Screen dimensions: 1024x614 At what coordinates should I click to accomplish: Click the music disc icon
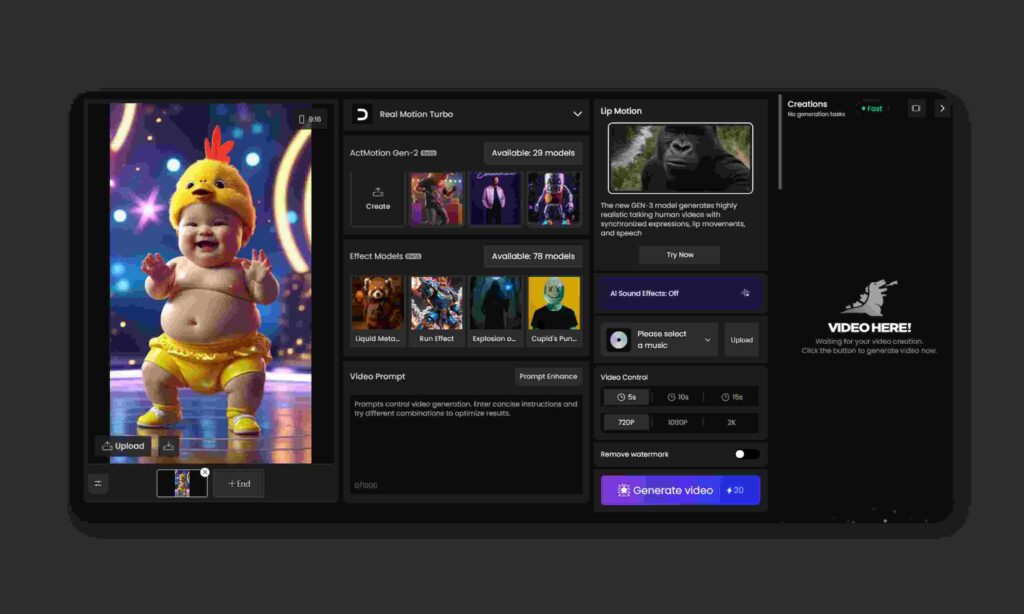(619, 340)
